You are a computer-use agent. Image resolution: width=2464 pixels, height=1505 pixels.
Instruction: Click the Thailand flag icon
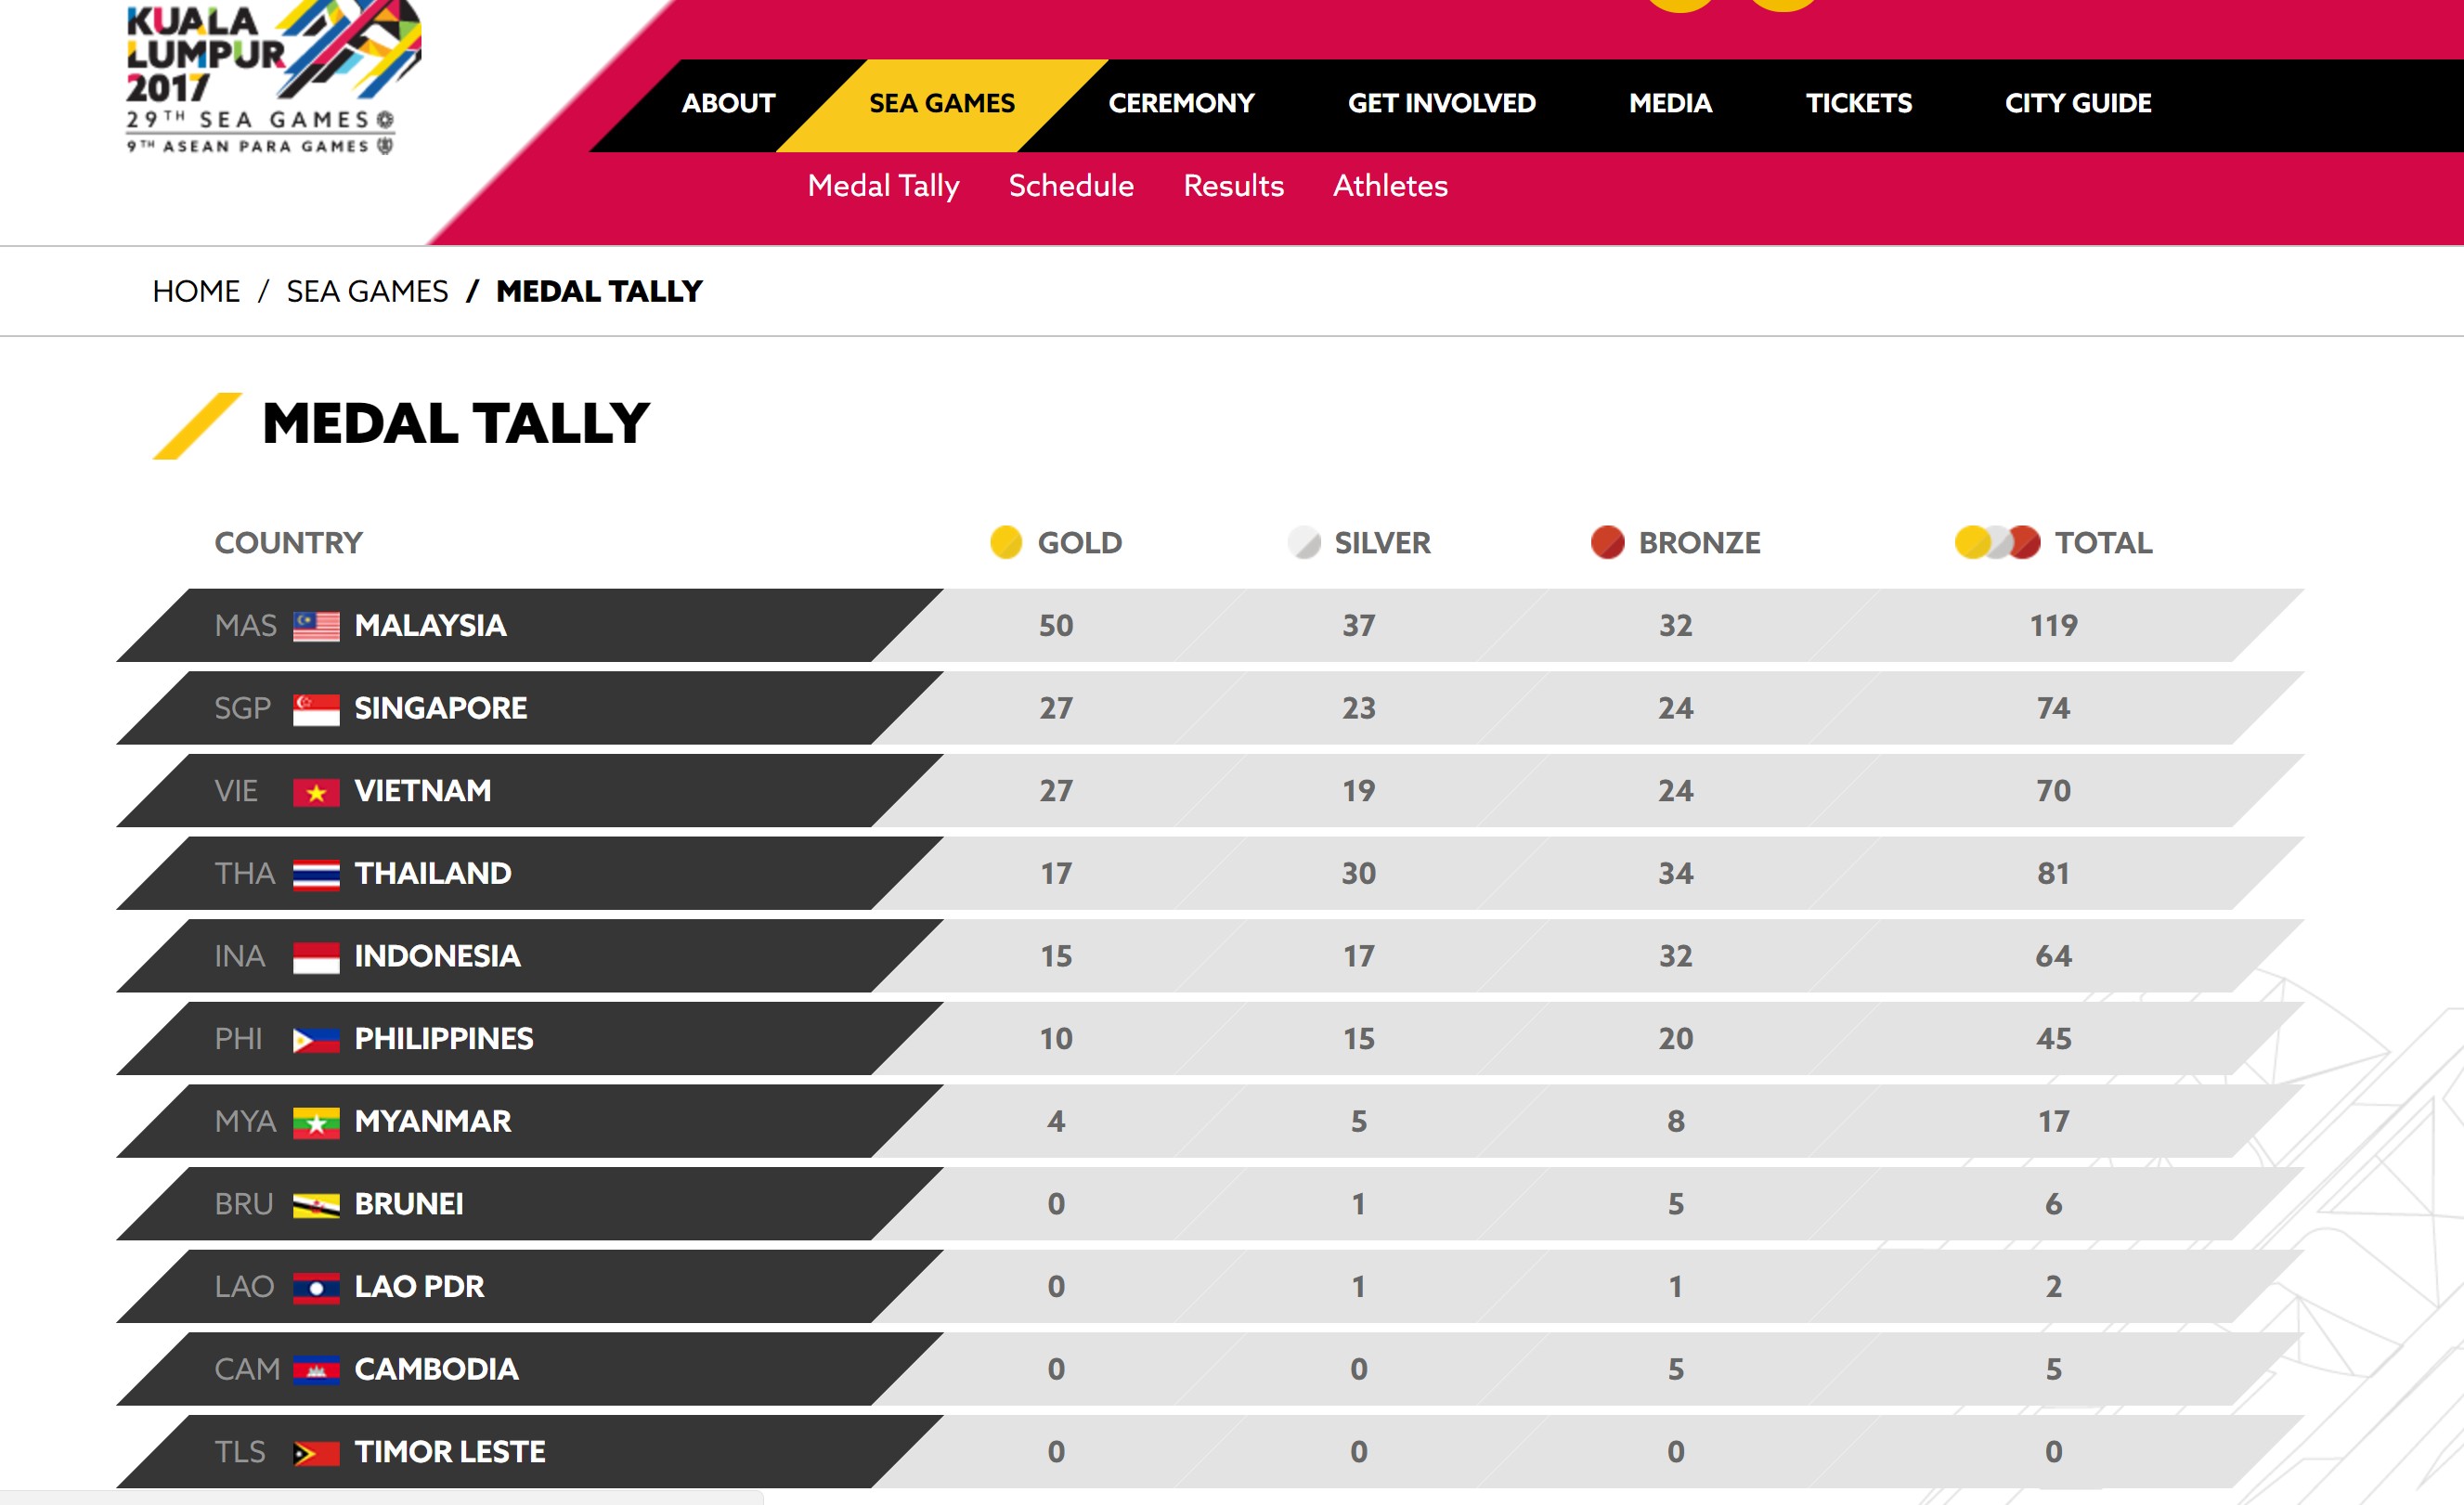point(316,874)
